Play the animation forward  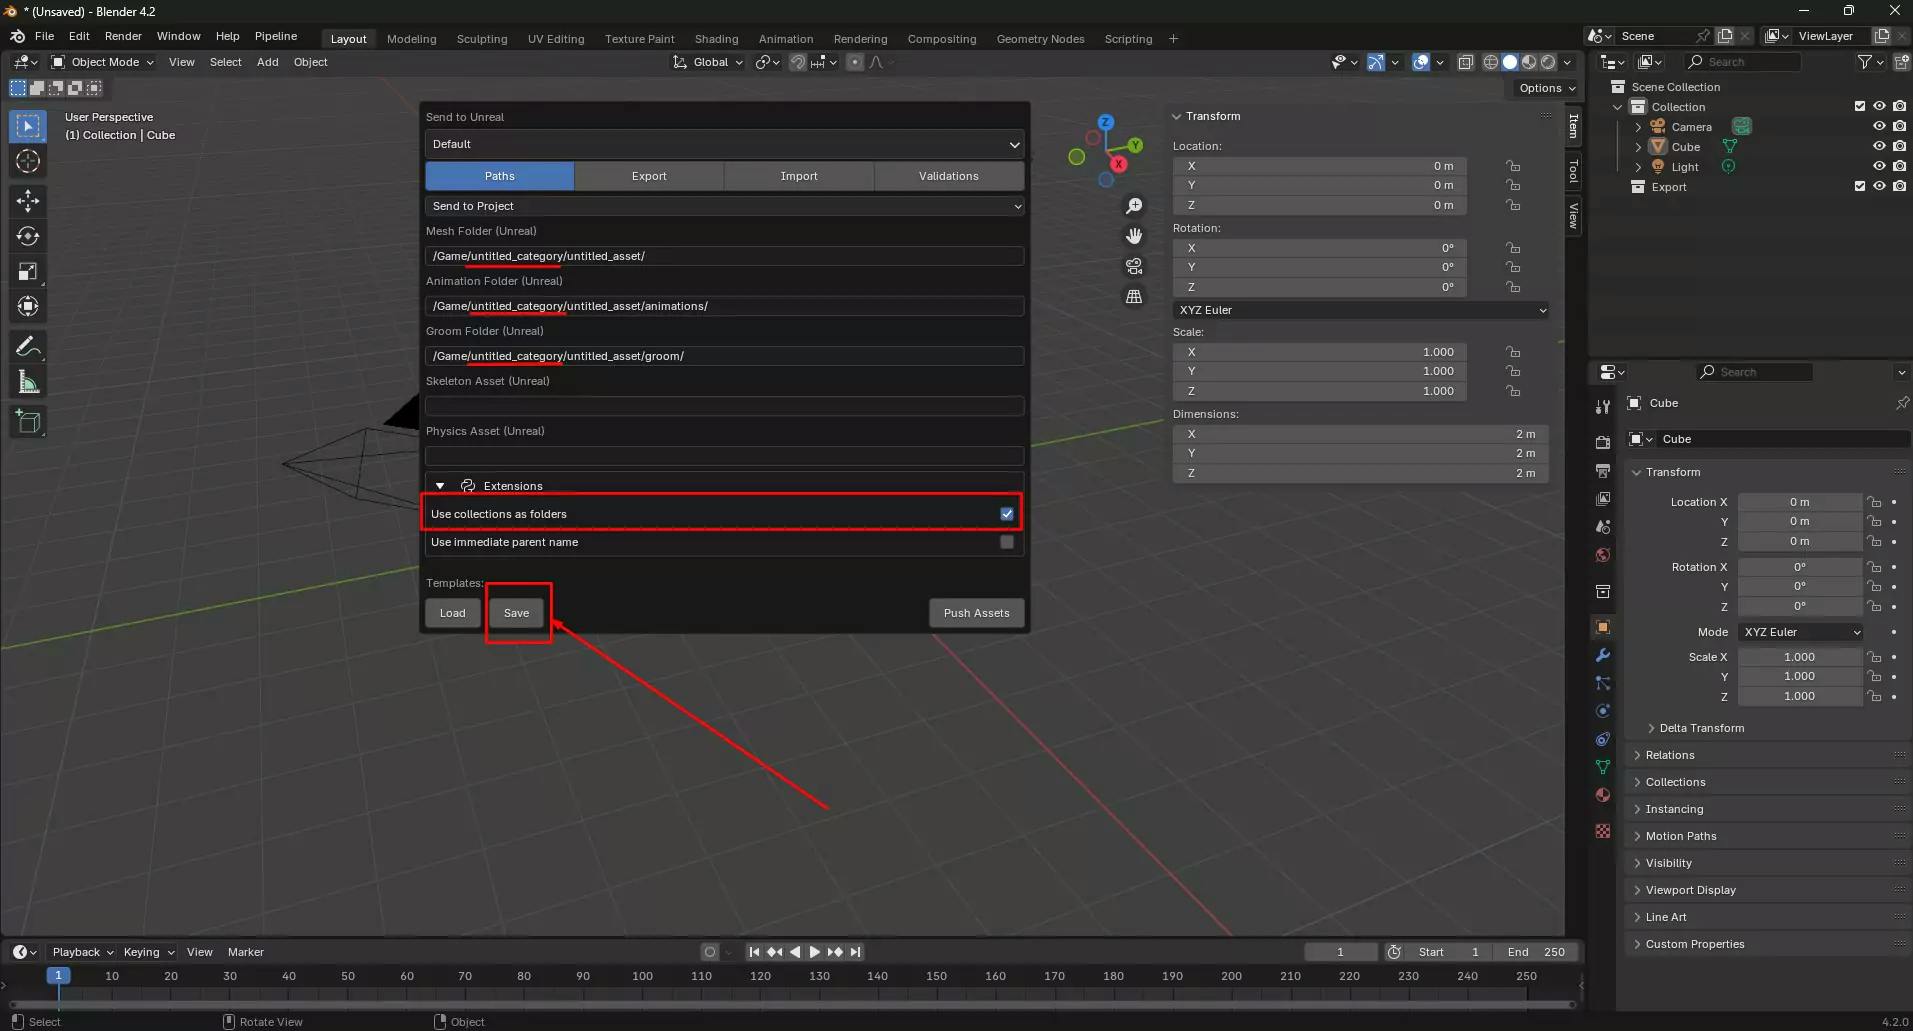[x=814, y=952]
